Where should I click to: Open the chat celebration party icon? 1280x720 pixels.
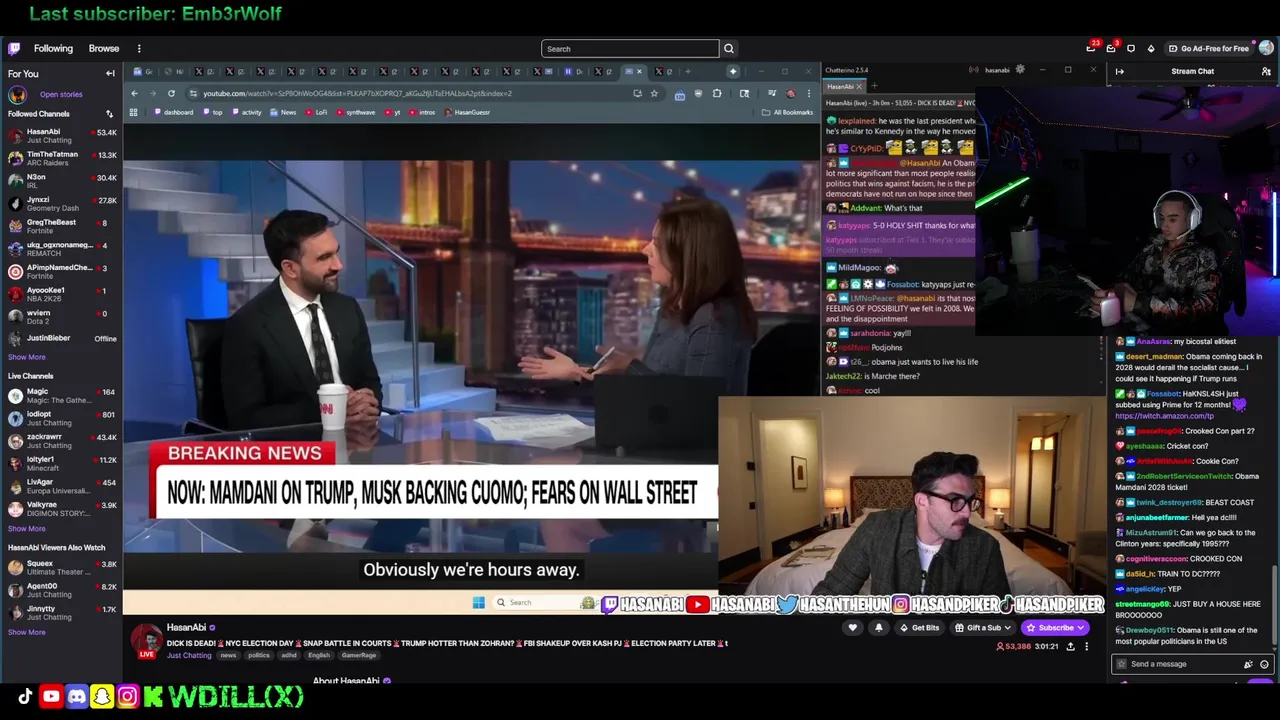[1248, 664]
